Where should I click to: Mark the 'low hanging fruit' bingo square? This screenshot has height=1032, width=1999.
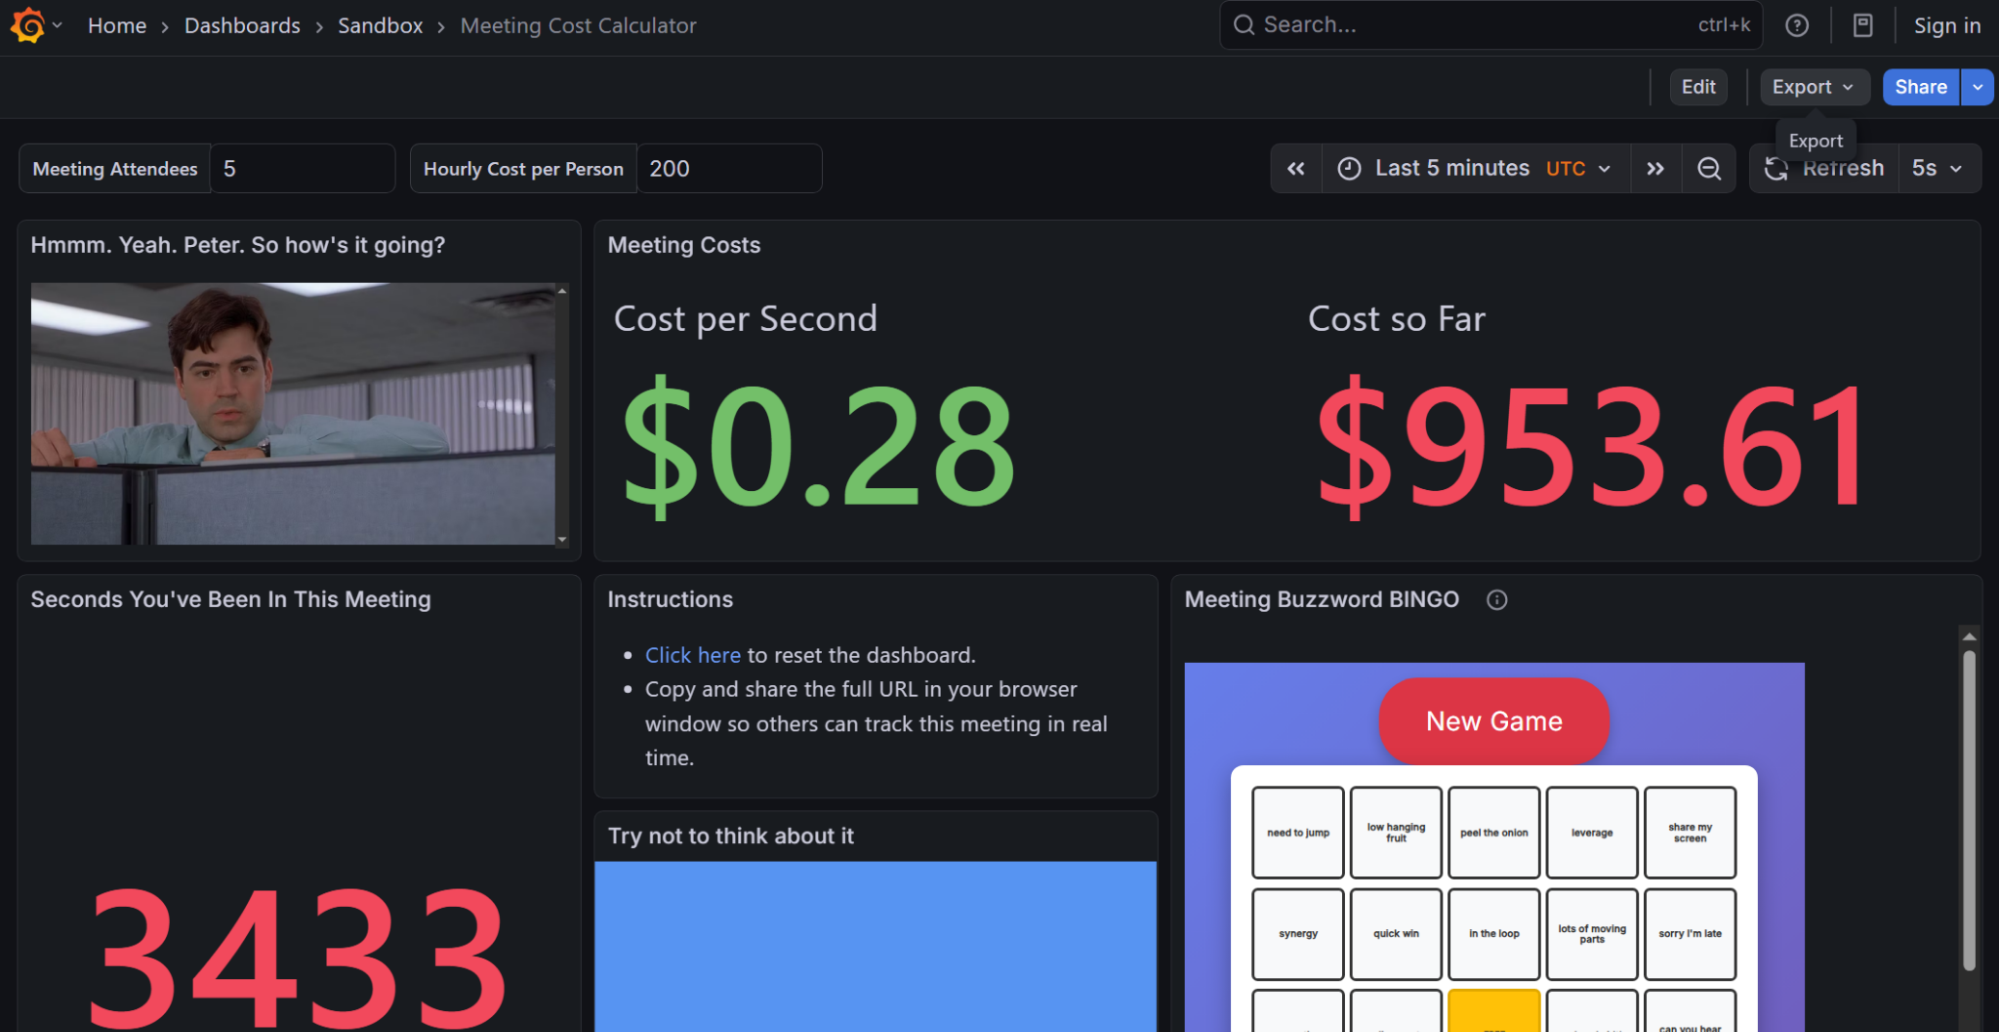(x=1395, y=833)
